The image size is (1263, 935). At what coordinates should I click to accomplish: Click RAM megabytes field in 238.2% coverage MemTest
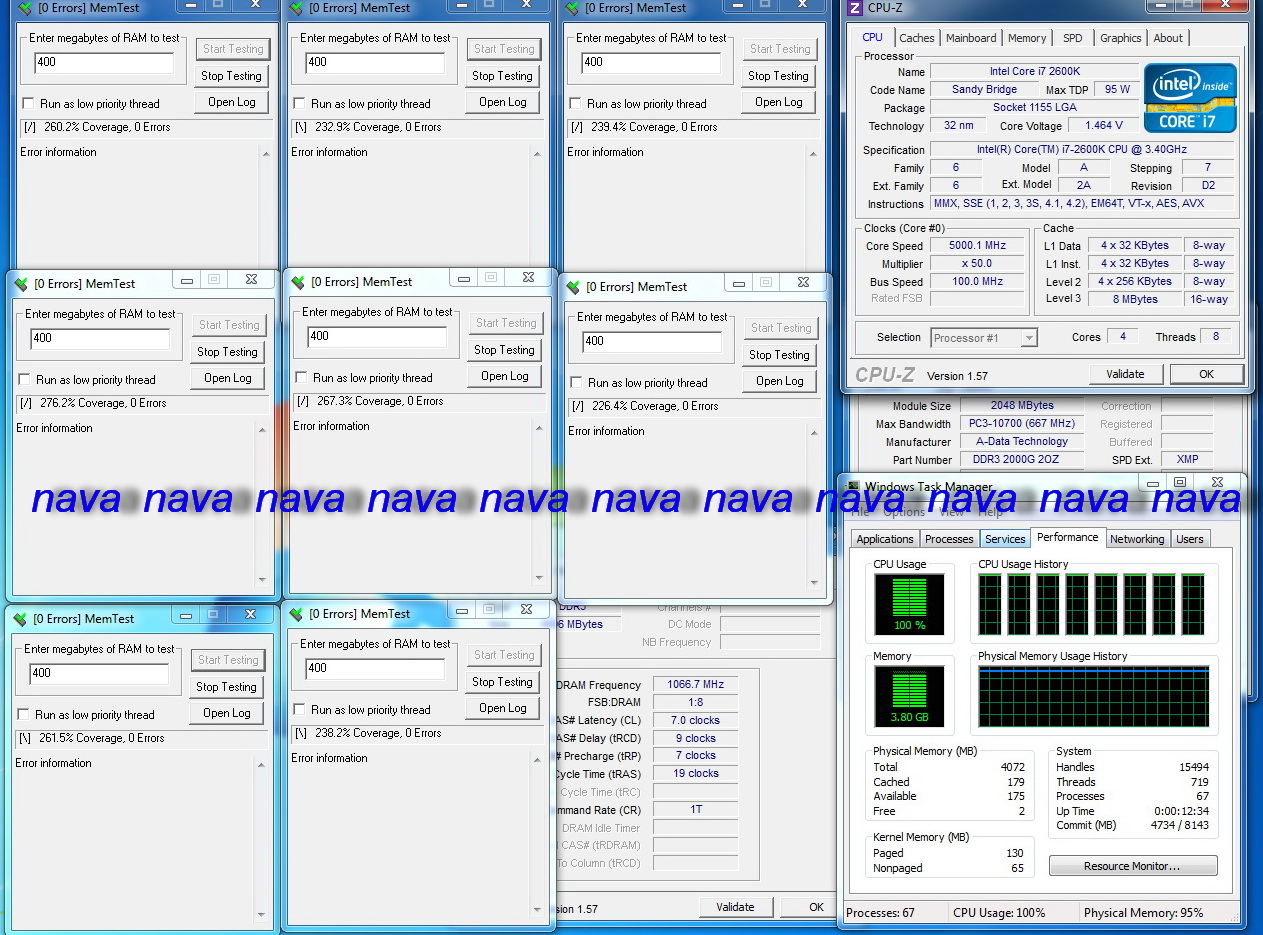tap(375, 668)
